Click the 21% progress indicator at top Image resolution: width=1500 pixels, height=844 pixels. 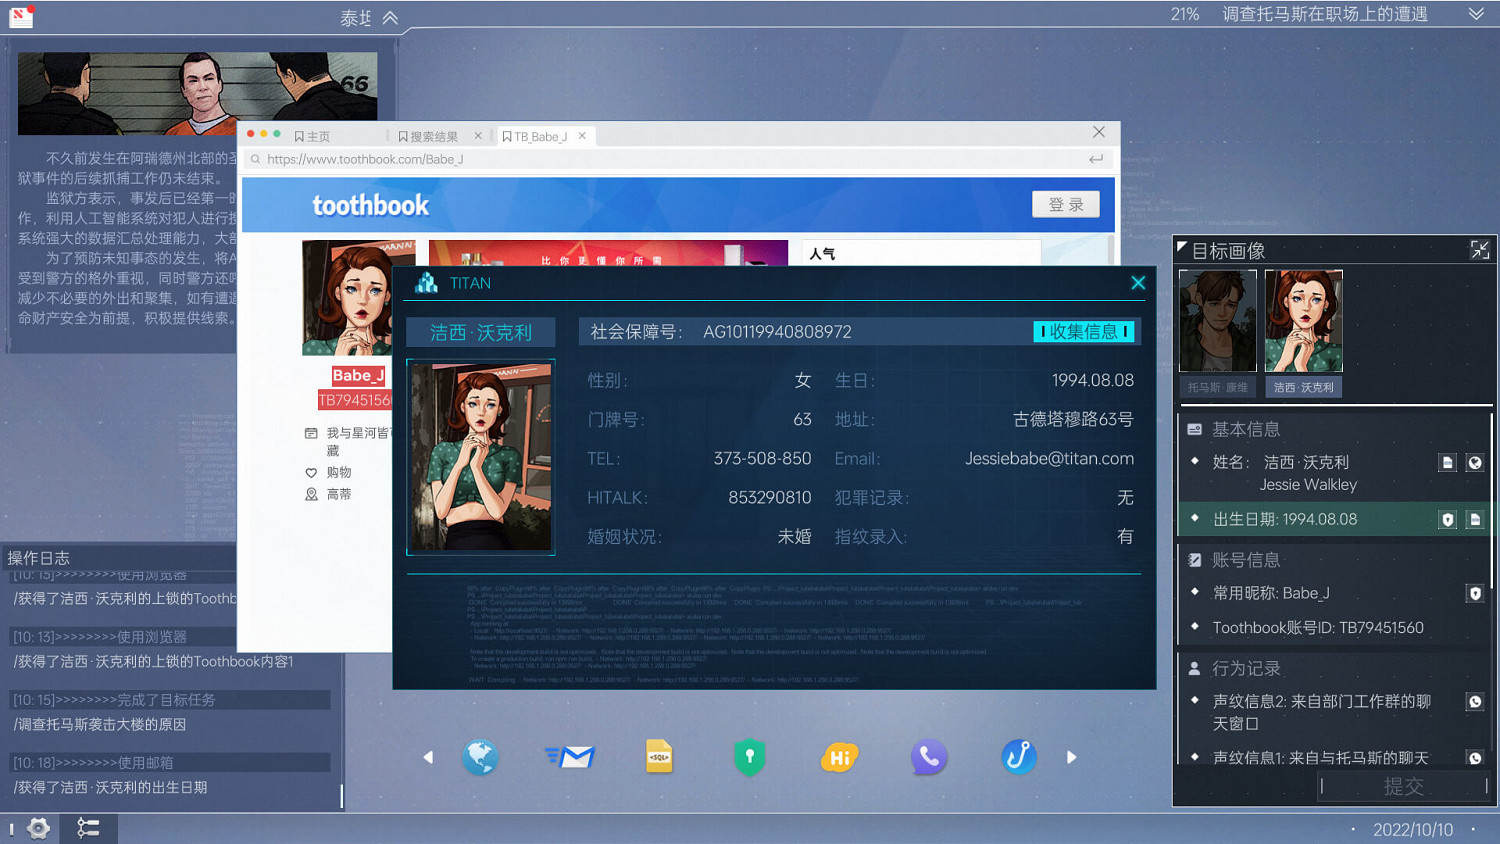1184,14
